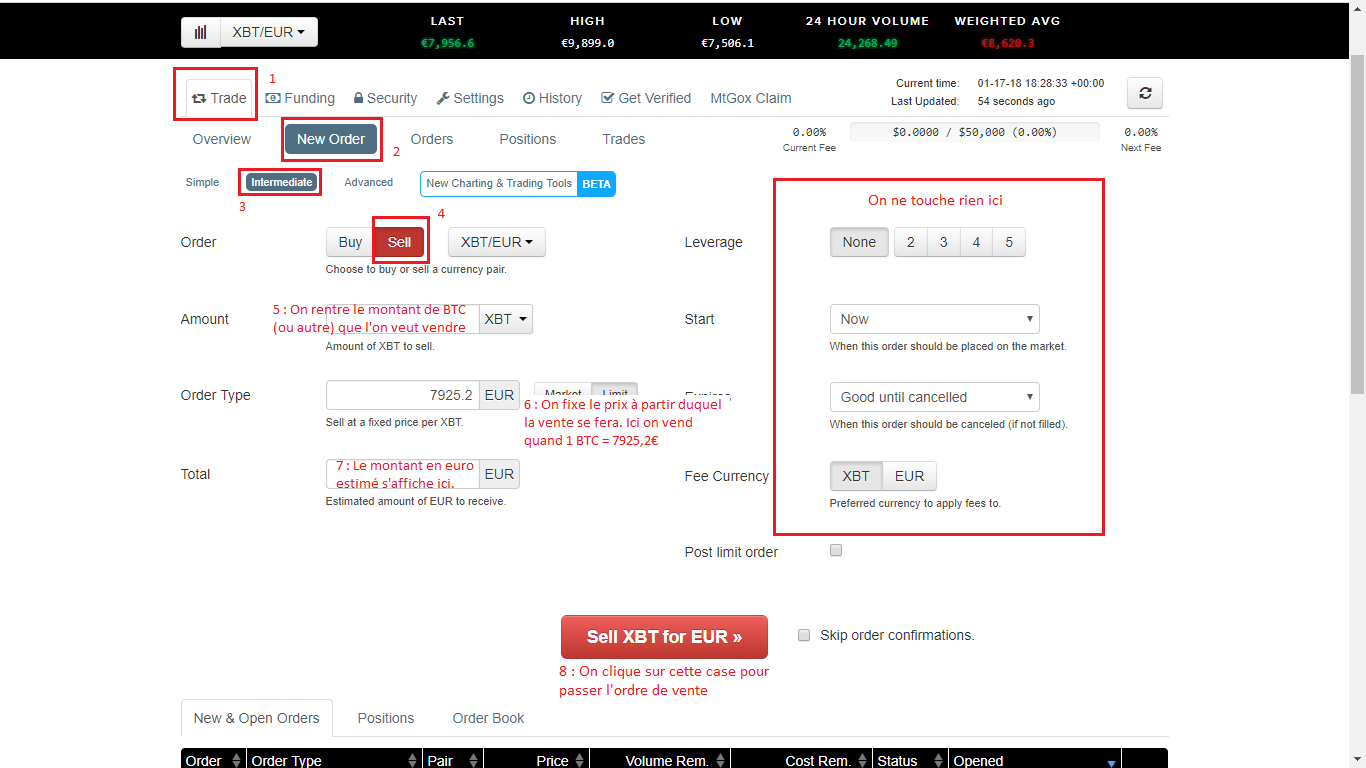
Task: Open the Security tab
Action: (385, 98)
